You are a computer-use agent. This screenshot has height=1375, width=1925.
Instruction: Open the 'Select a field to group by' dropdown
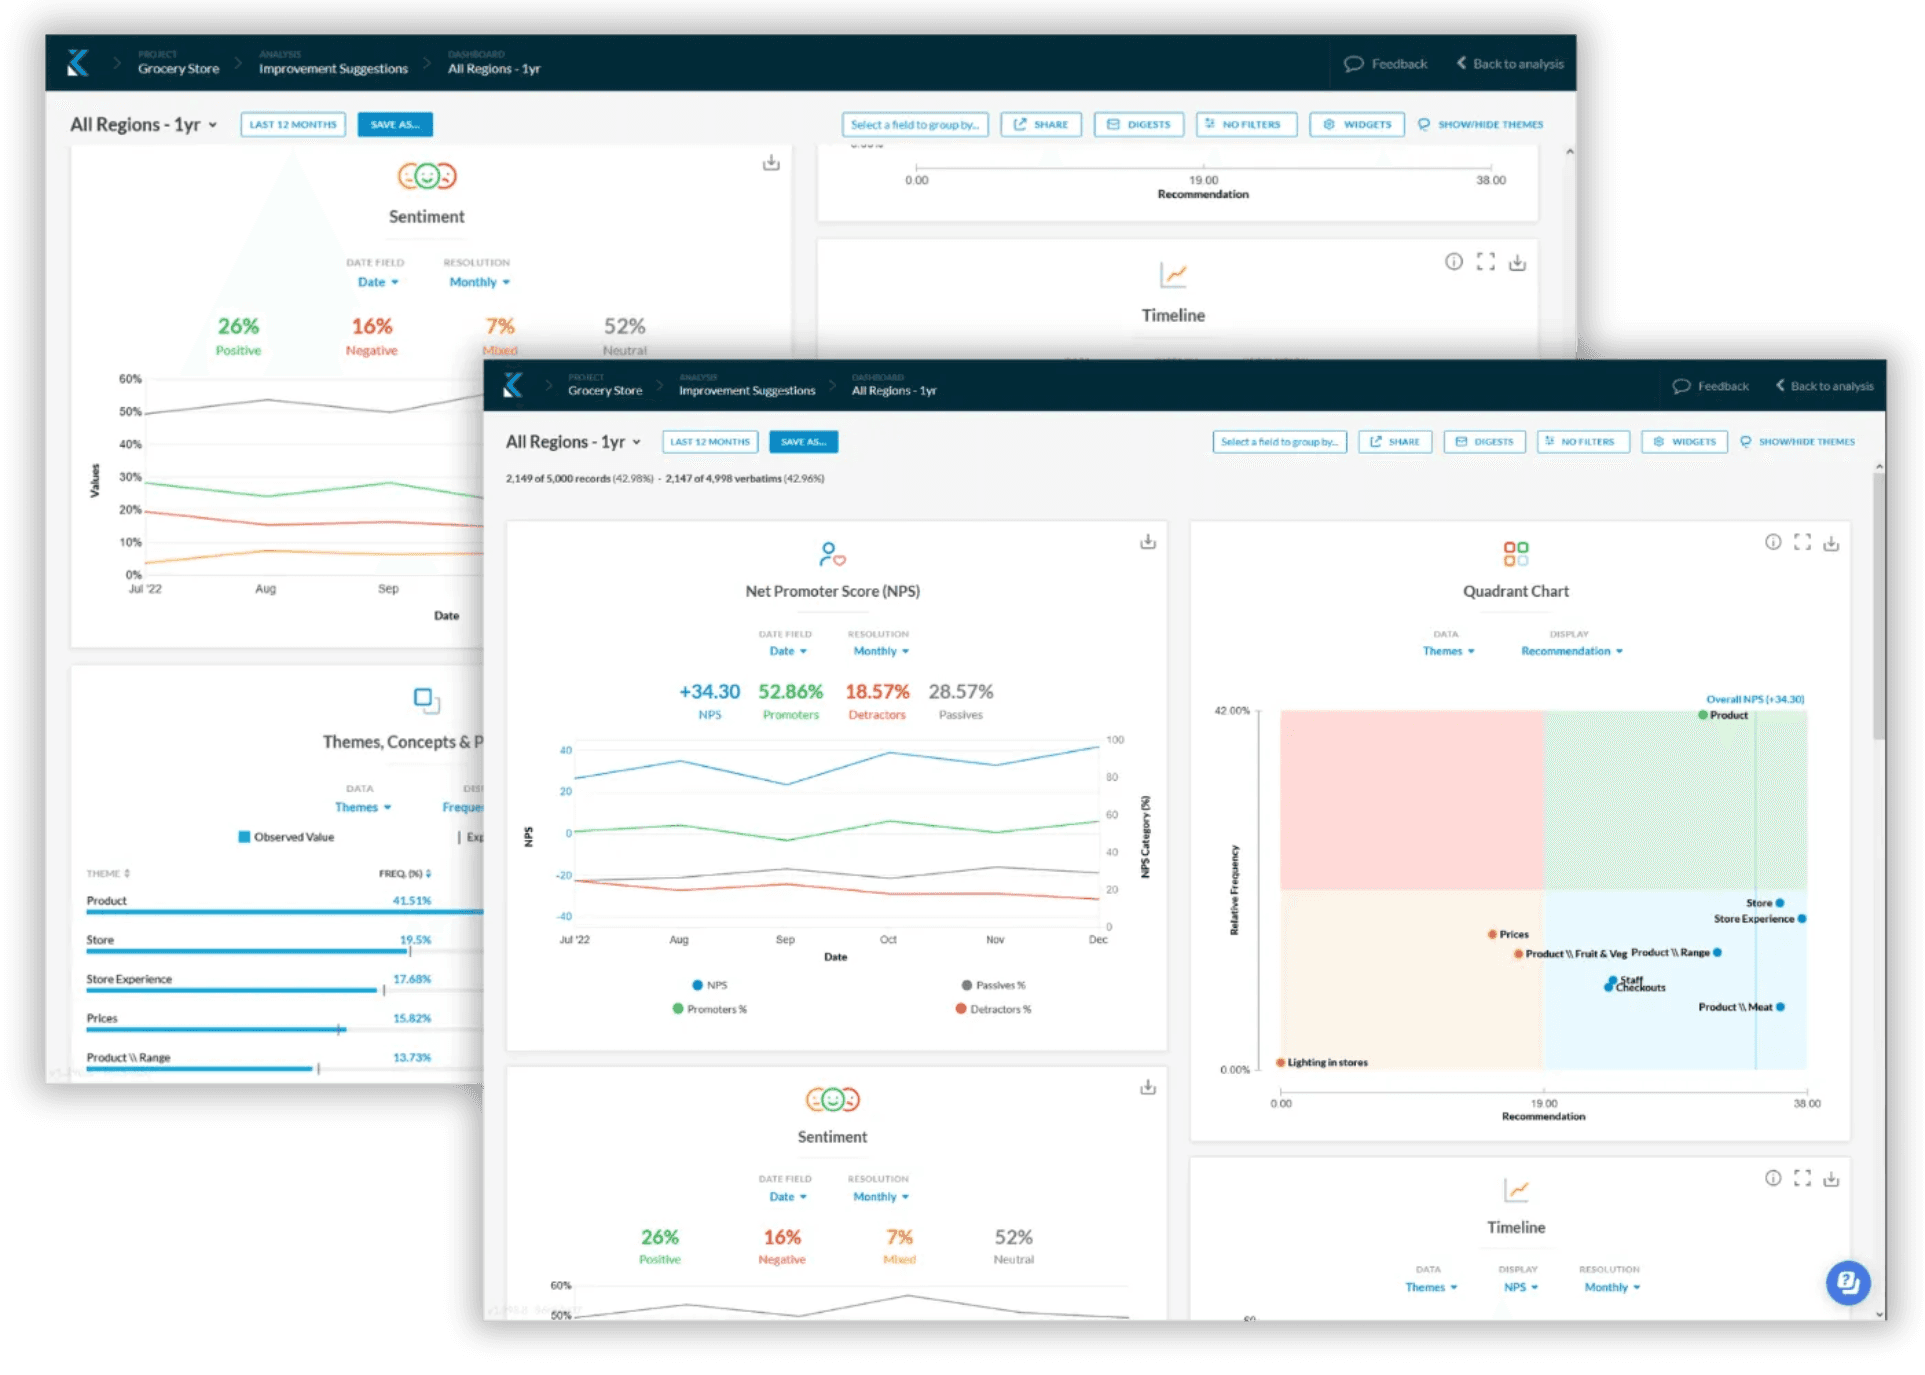tap(1279, 442)
